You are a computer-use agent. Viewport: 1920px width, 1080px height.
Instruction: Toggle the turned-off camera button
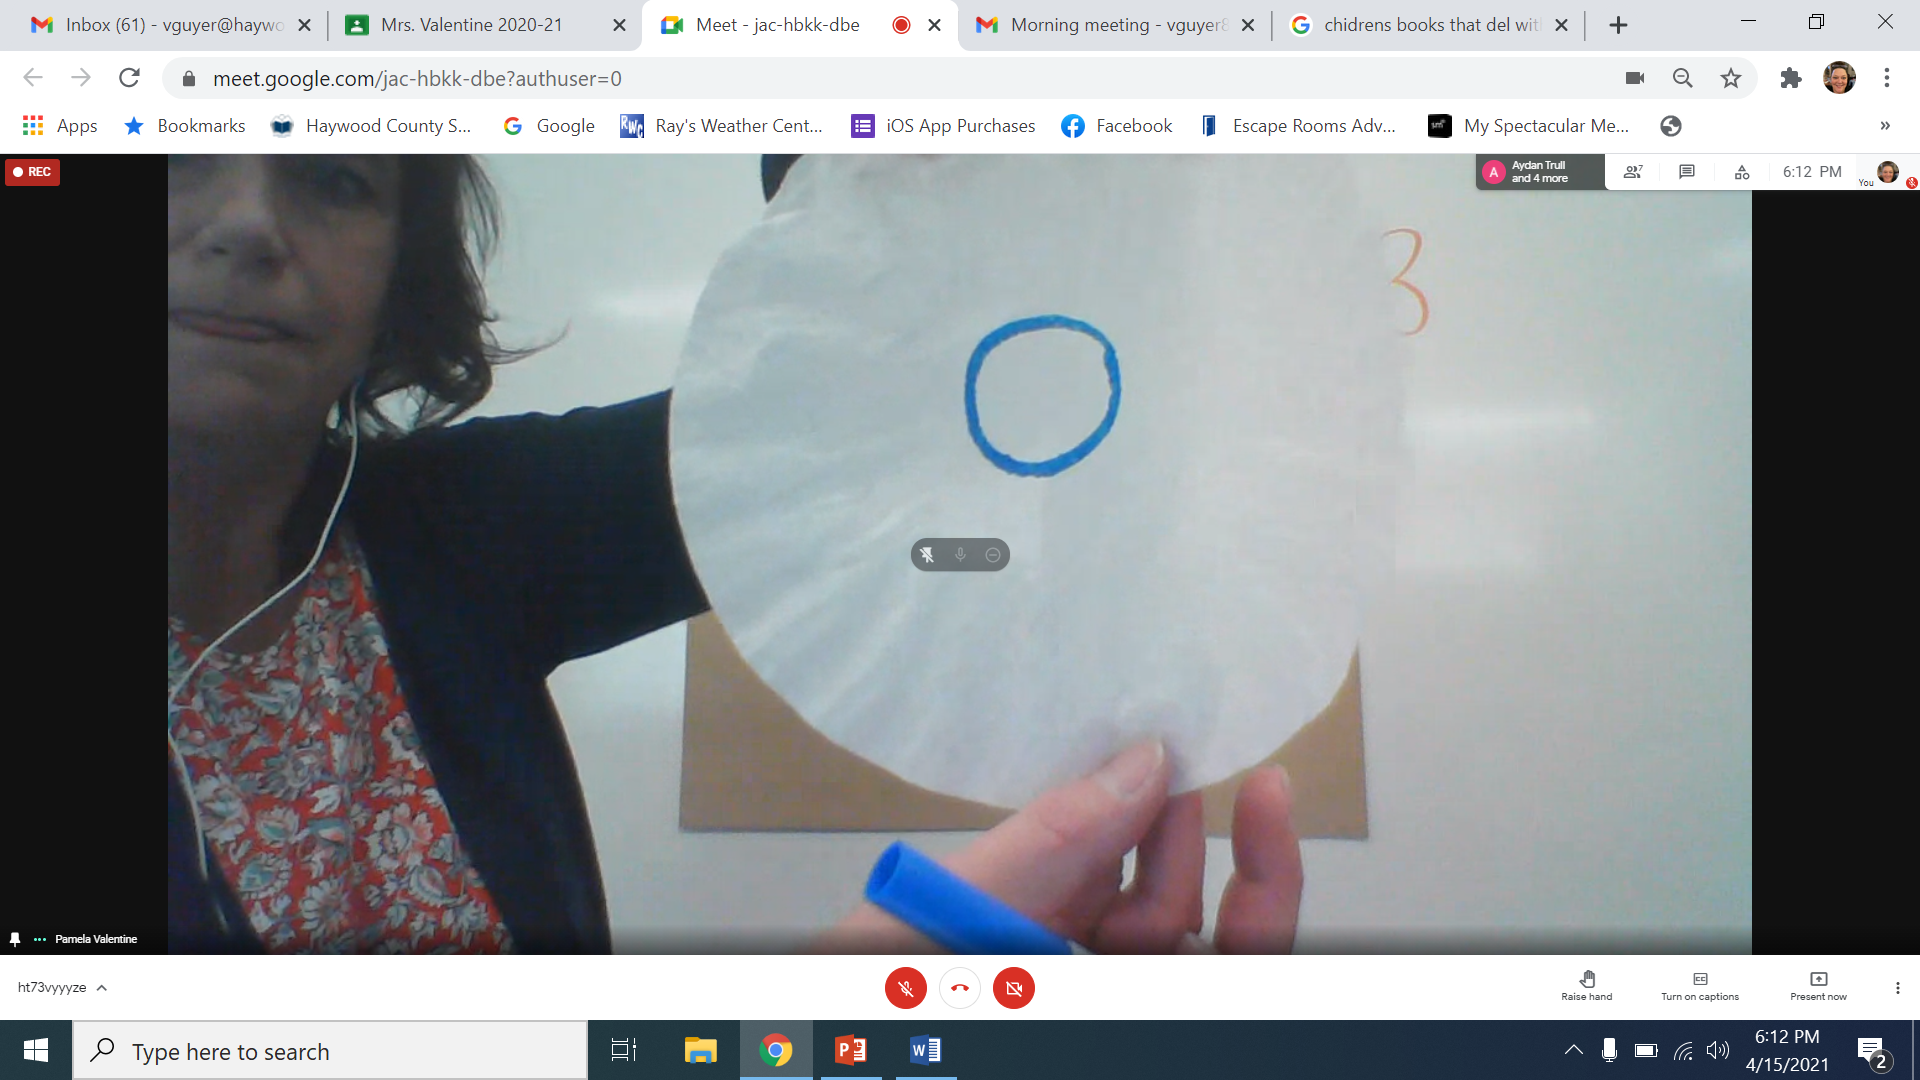1014,988
